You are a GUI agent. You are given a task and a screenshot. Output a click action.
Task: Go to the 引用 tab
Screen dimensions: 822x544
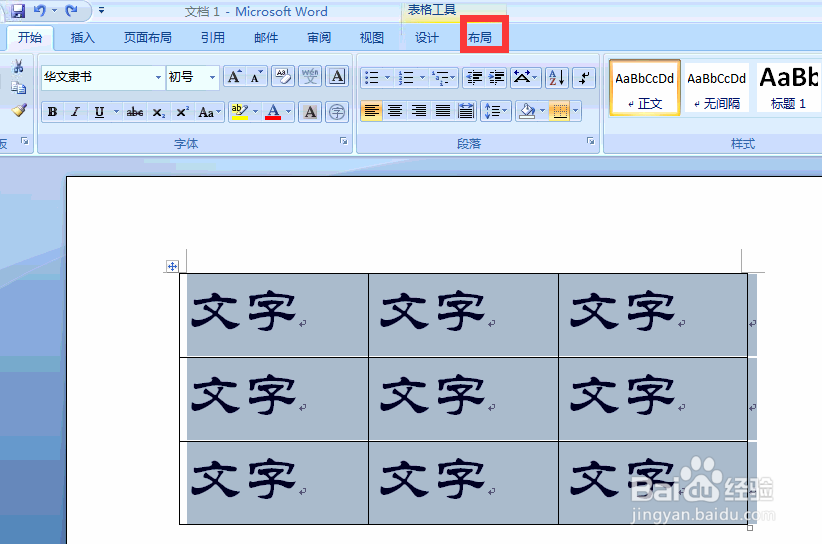click(213, 38)
